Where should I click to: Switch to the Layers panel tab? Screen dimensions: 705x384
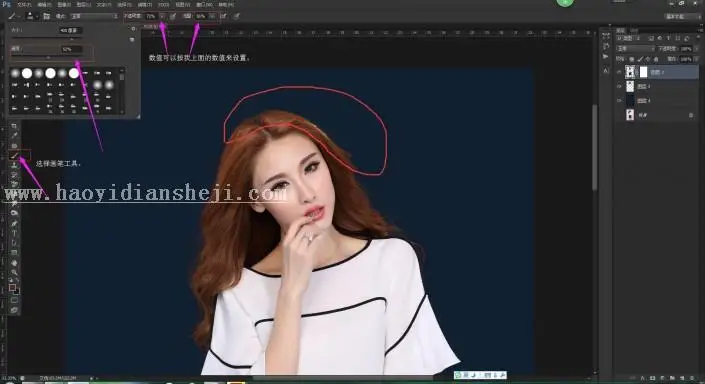pos(620,31)
